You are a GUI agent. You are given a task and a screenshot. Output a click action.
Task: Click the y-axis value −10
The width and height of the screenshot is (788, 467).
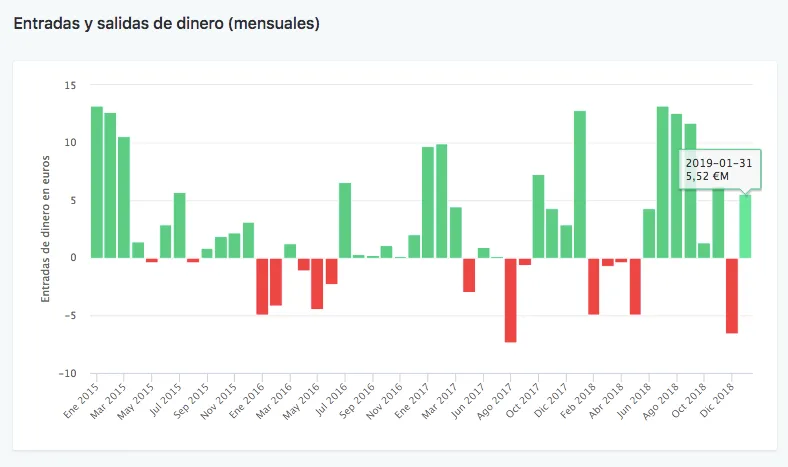(x=67, y=374)
